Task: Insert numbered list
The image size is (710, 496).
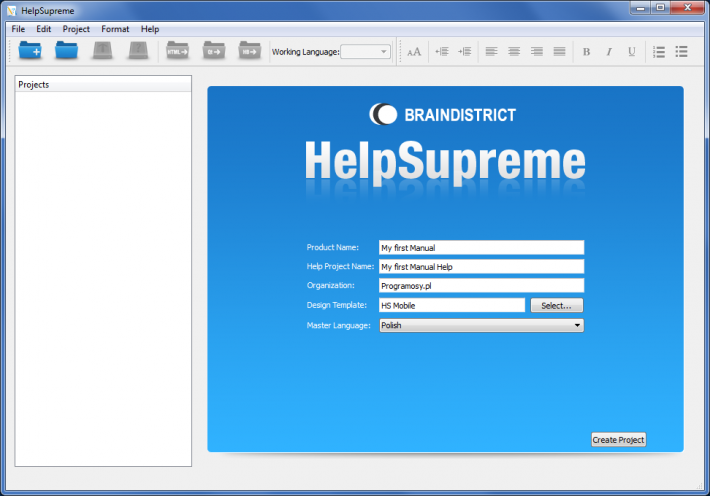Action: (659, 52)
